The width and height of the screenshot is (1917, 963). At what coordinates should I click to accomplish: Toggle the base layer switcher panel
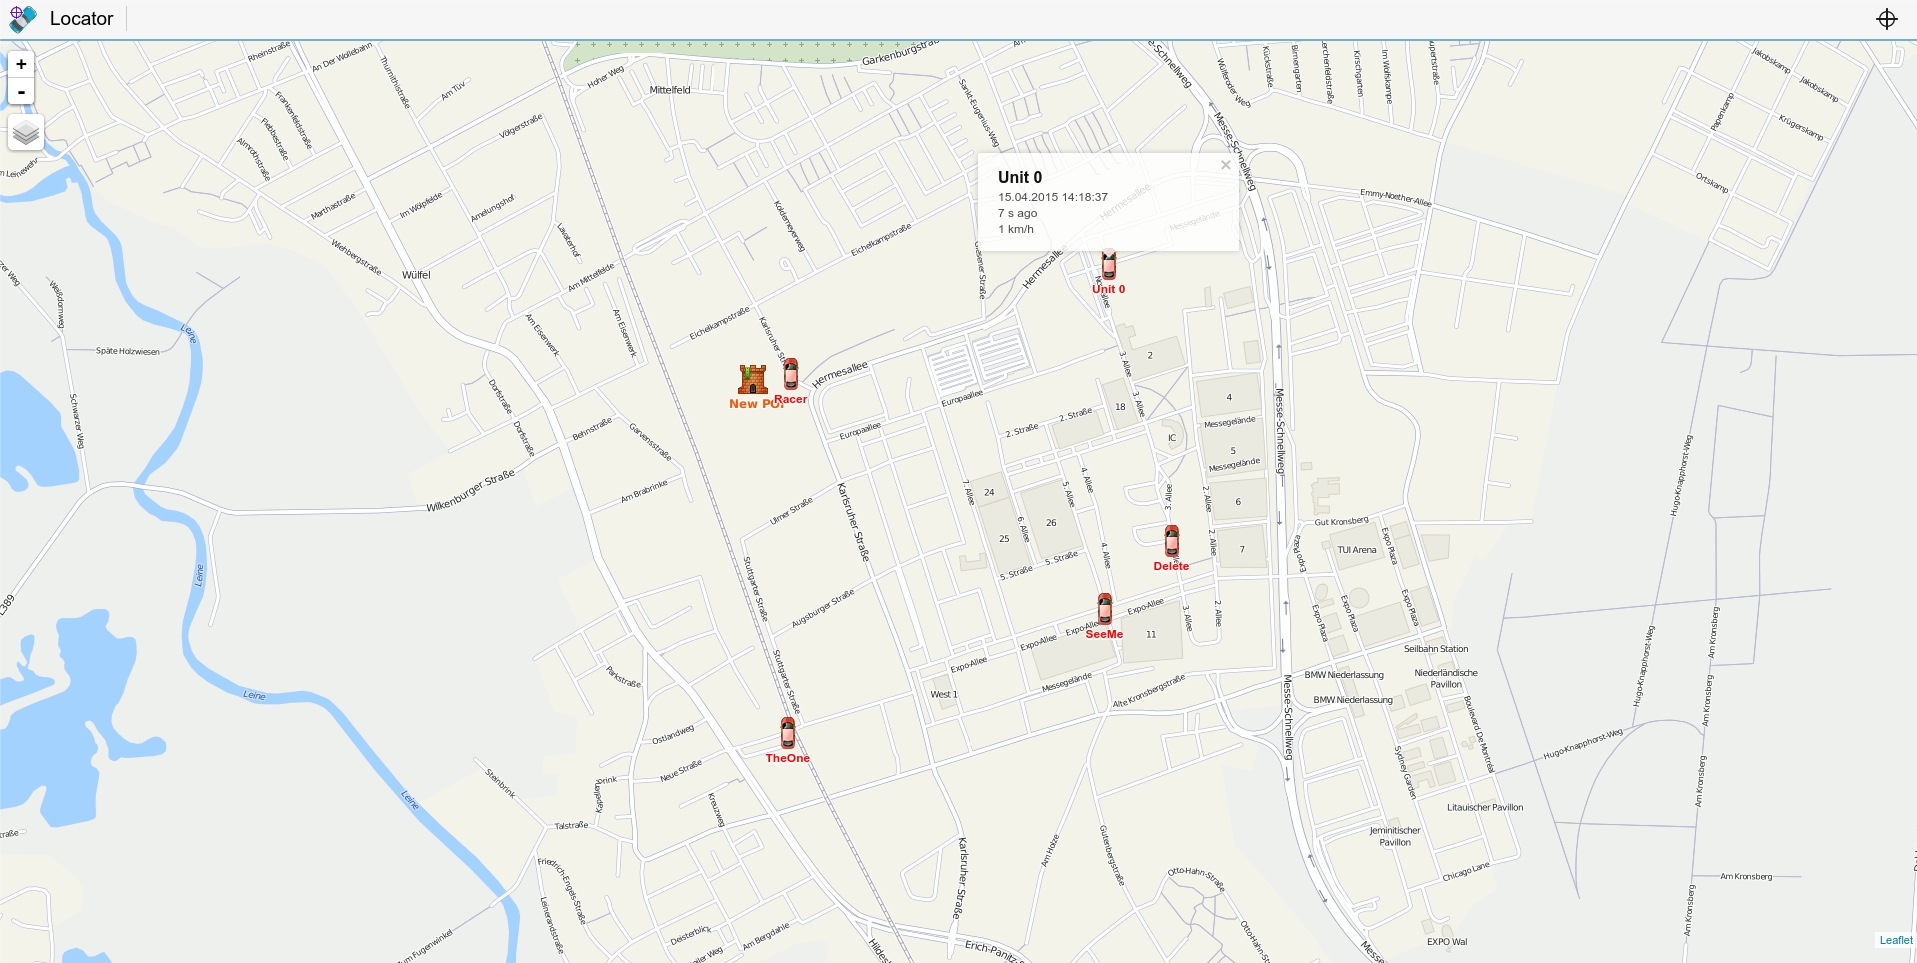25,132
